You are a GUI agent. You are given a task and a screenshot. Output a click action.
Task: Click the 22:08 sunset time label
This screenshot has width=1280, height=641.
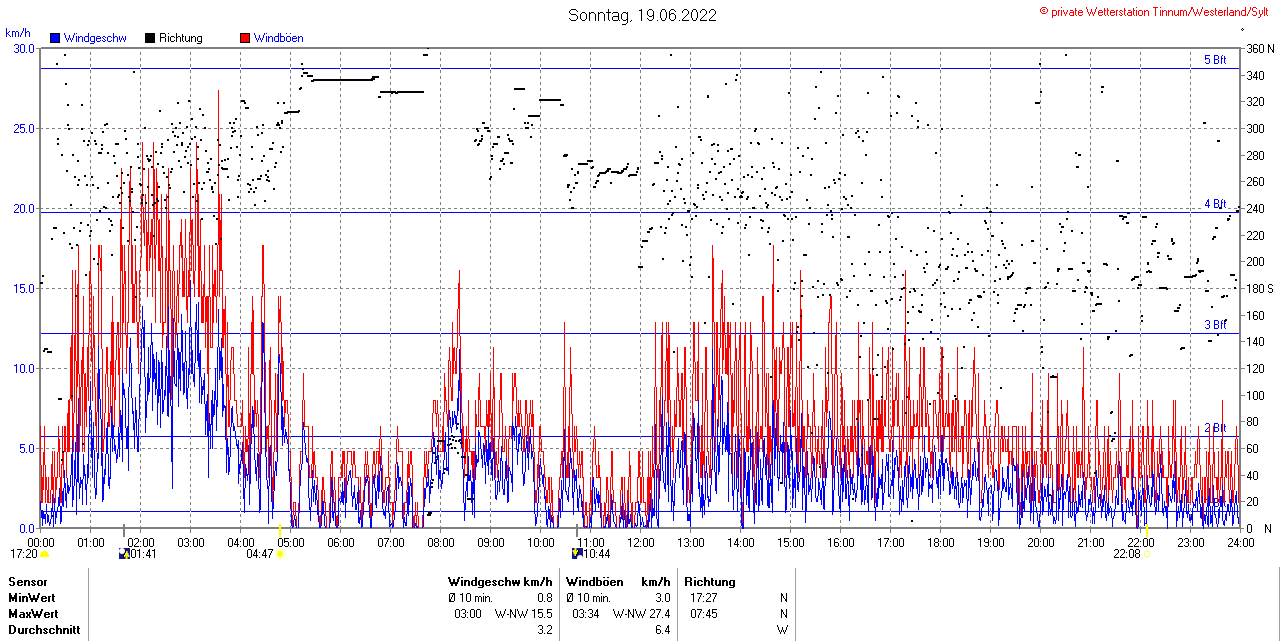[1127, 554]
